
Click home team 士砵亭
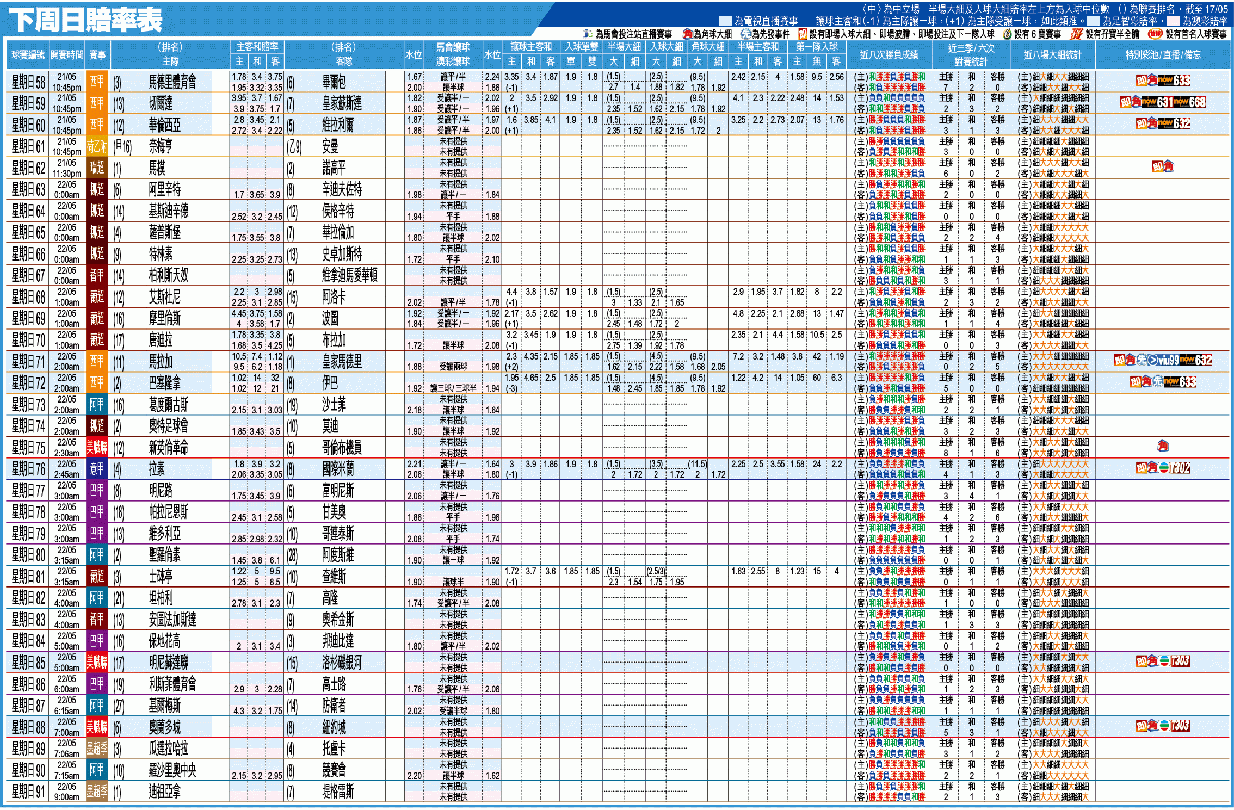click(162, 575)
